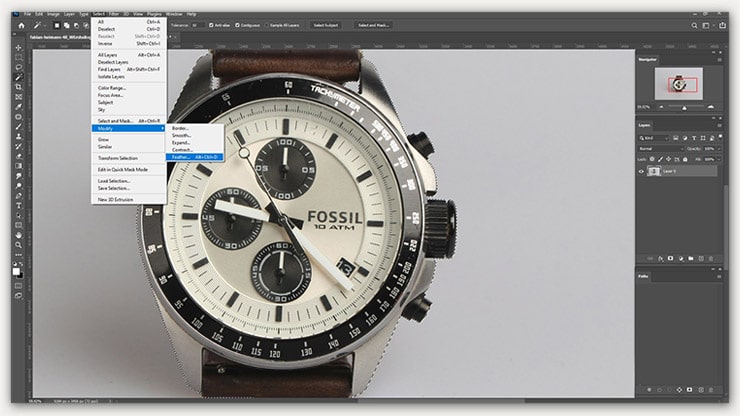
Task: Click the Navigator zoom slider
Action: click(684, 106)
